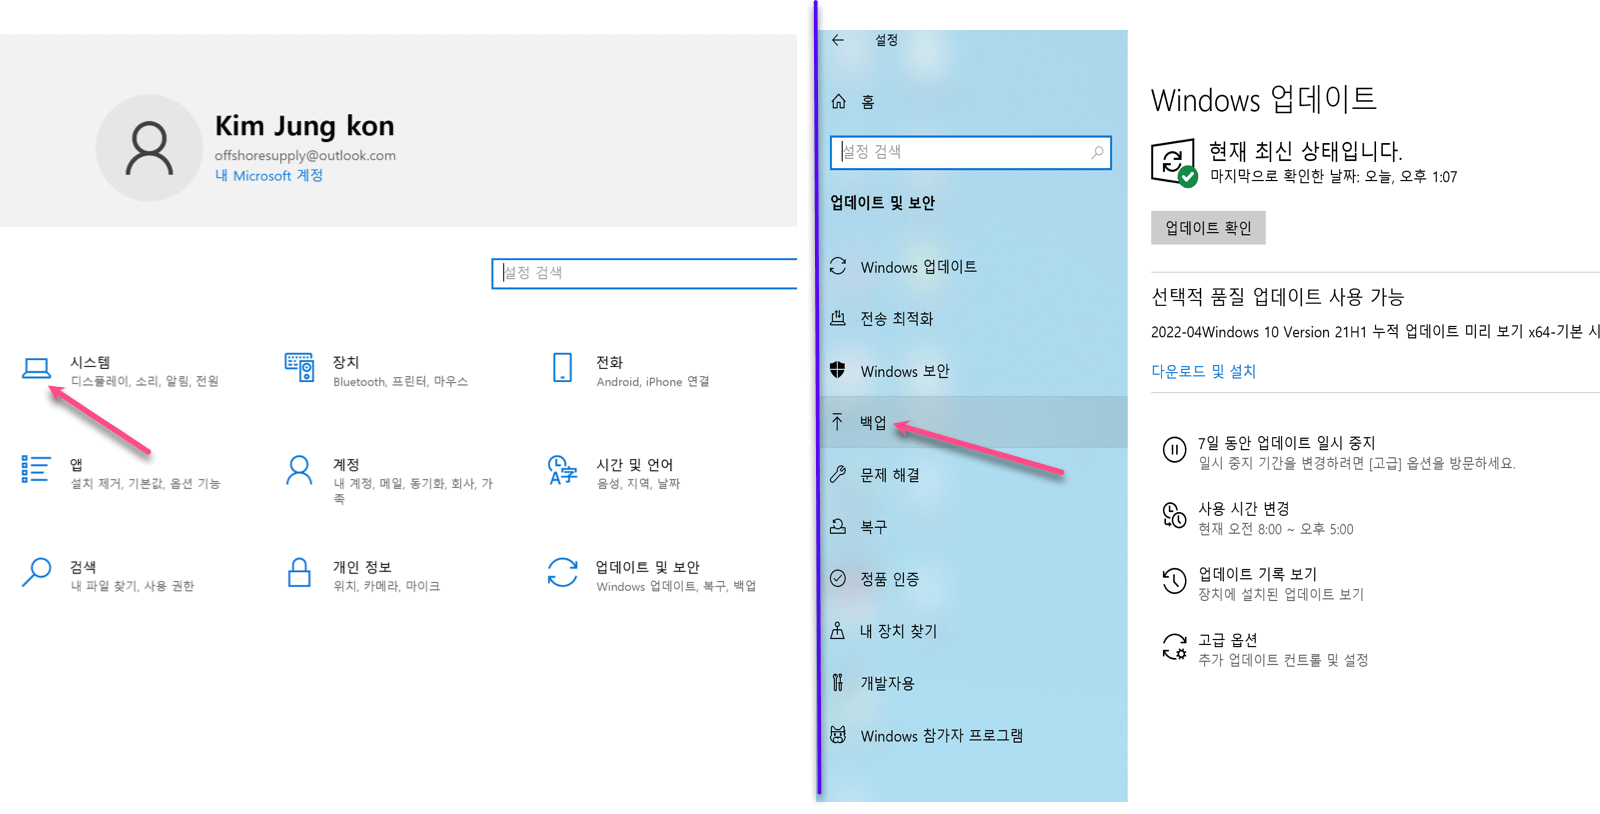
Task: Click the update status icon with green check
Action: 1174,162
